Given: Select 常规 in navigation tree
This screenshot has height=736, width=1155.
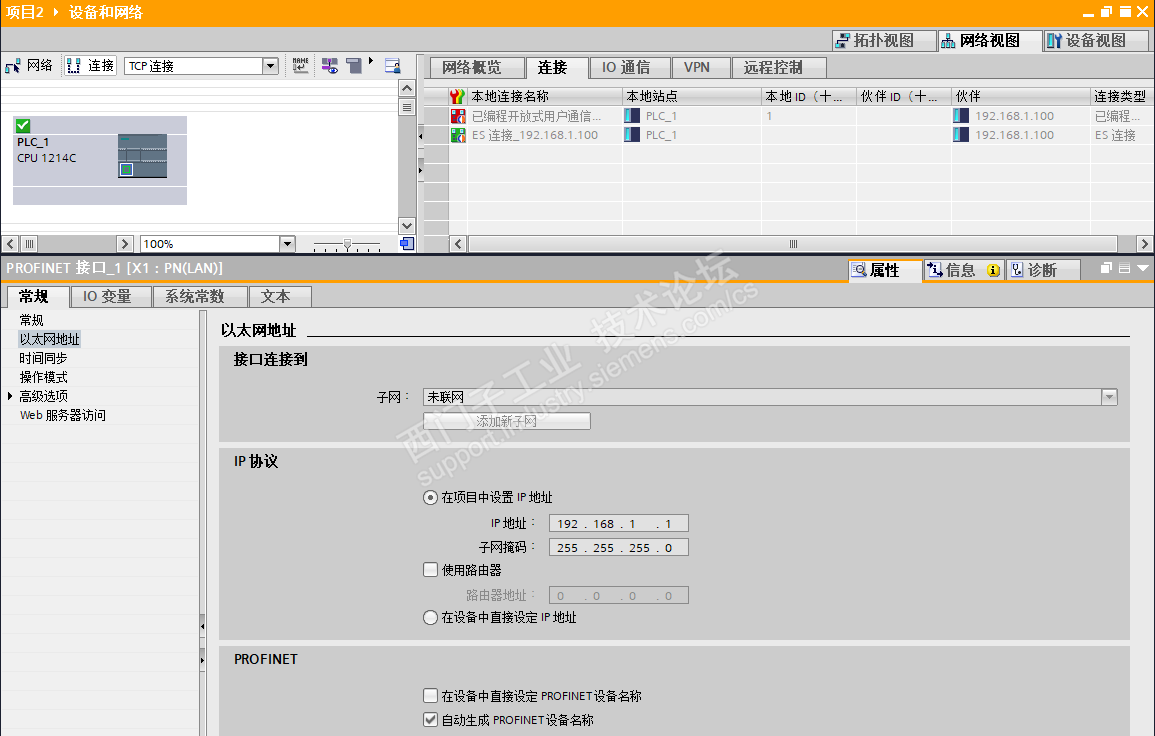Looking at the screenshot, I should point(31,320).
